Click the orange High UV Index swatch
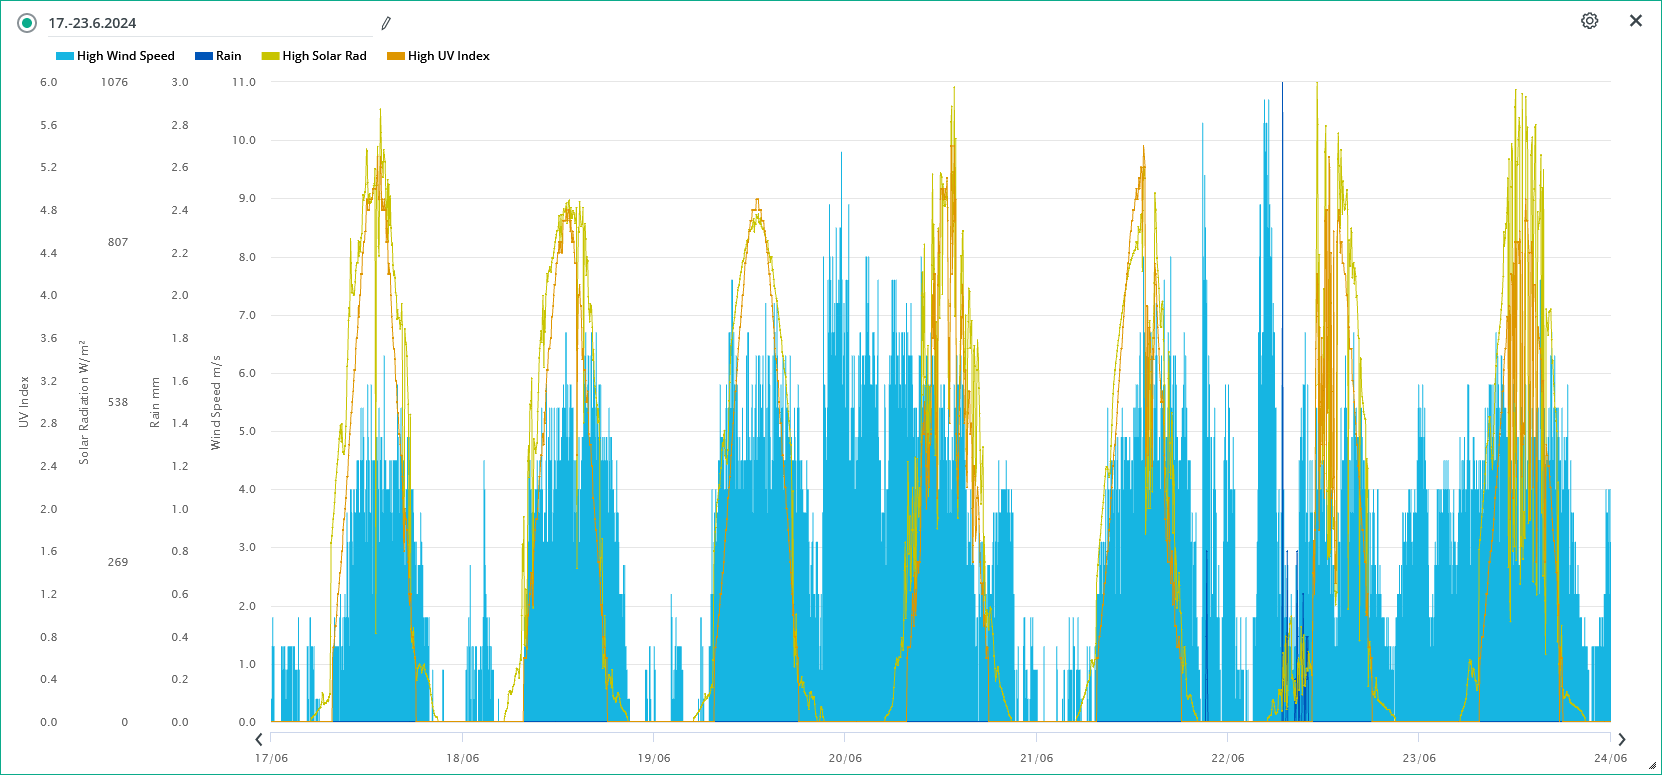1662x775 pixels. click(396, 56)
